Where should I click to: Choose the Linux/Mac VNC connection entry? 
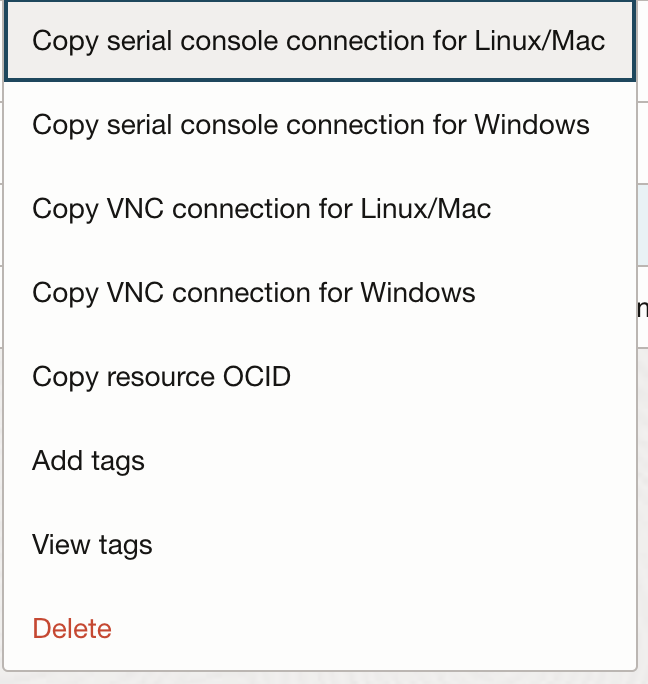[262, 209]
